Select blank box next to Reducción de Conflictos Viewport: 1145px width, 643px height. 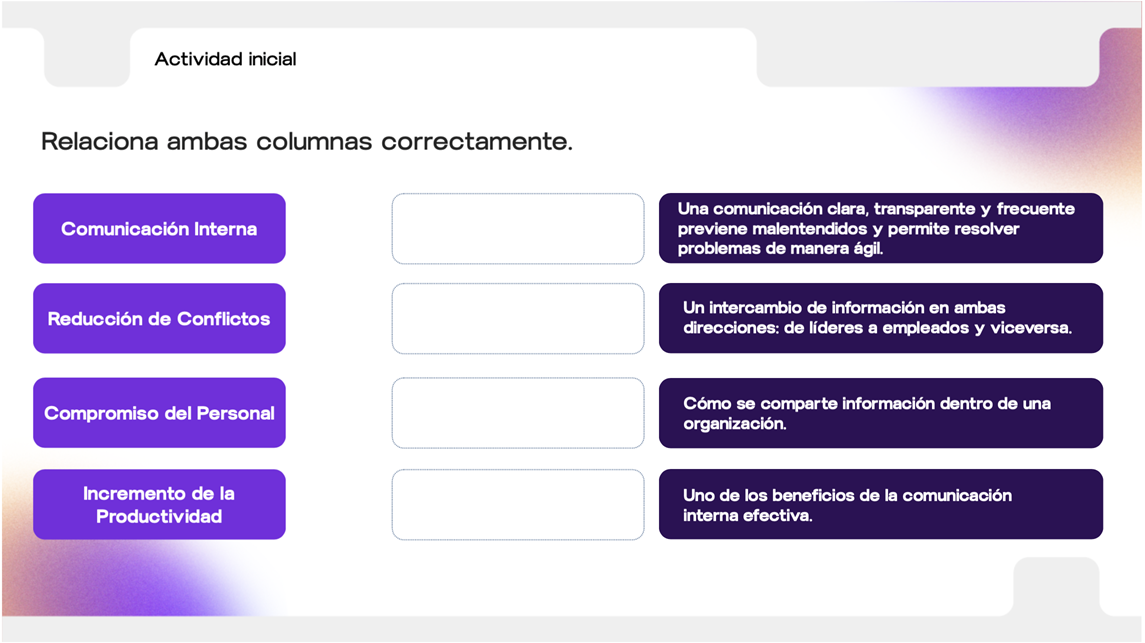518,319
